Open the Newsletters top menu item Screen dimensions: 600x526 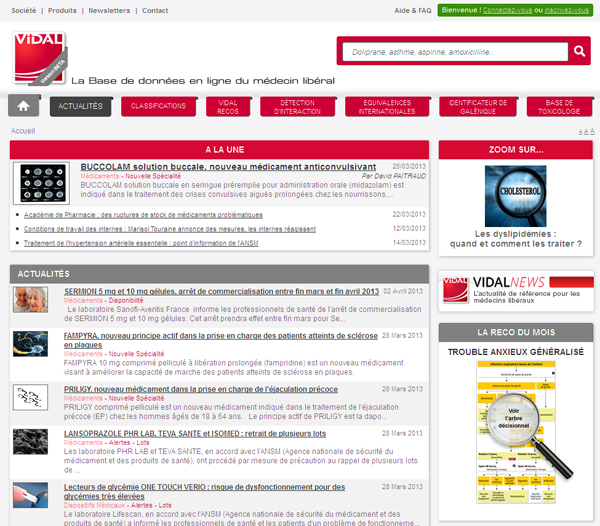click(x=109, y=10)
